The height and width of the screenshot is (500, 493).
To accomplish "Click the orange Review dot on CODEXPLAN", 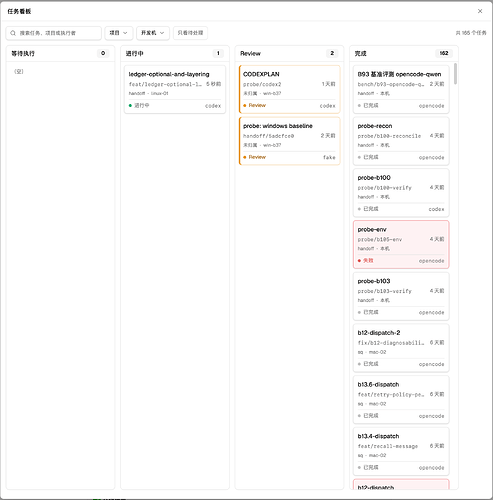I will (245, 105).
